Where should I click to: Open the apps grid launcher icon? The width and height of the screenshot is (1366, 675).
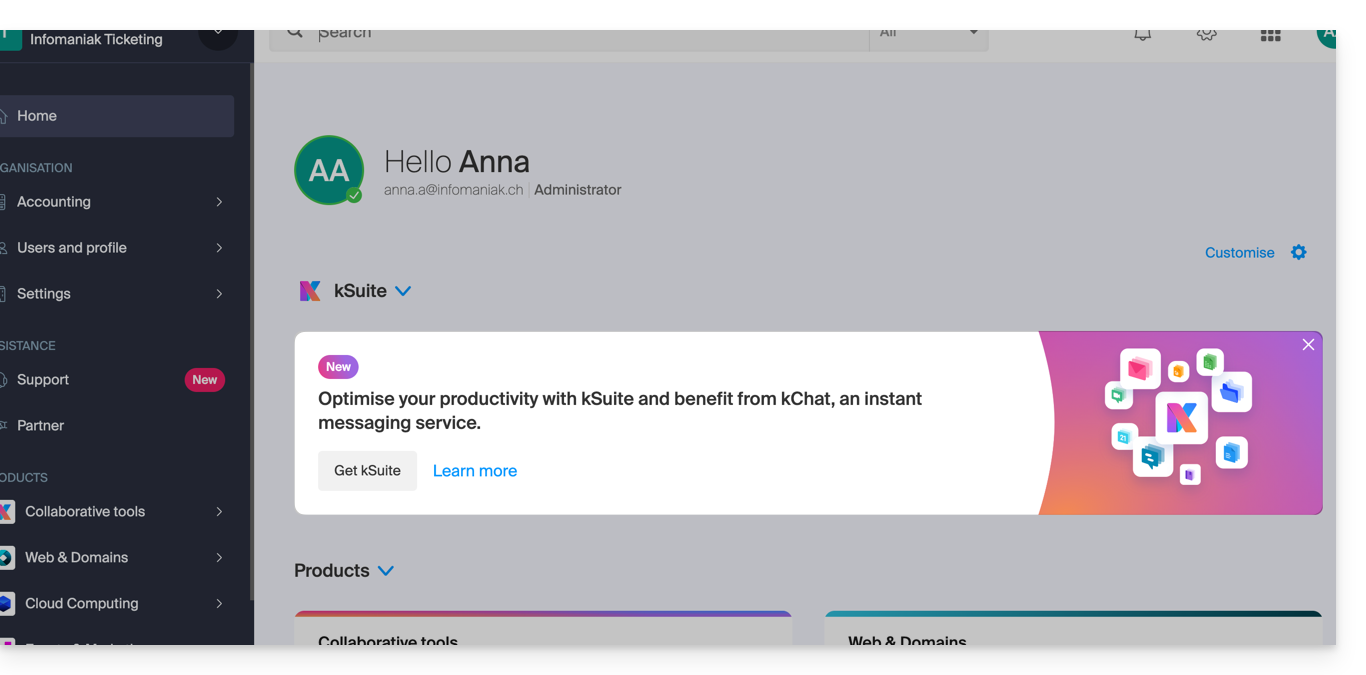pyautogui.click(x=1270, y=35)
